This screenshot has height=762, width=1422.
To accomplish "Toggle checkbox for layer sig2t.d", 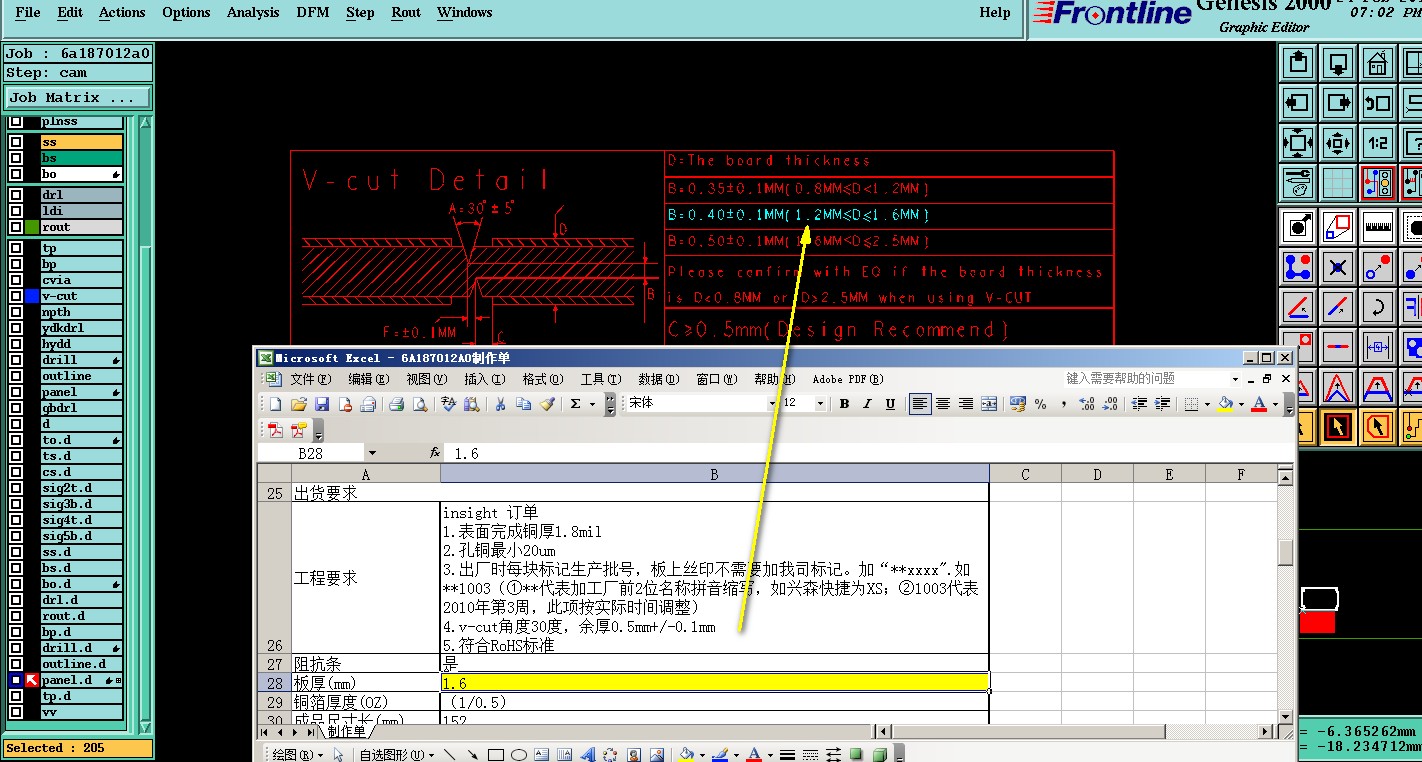I will pyautogui.click(x=16, y=488).
